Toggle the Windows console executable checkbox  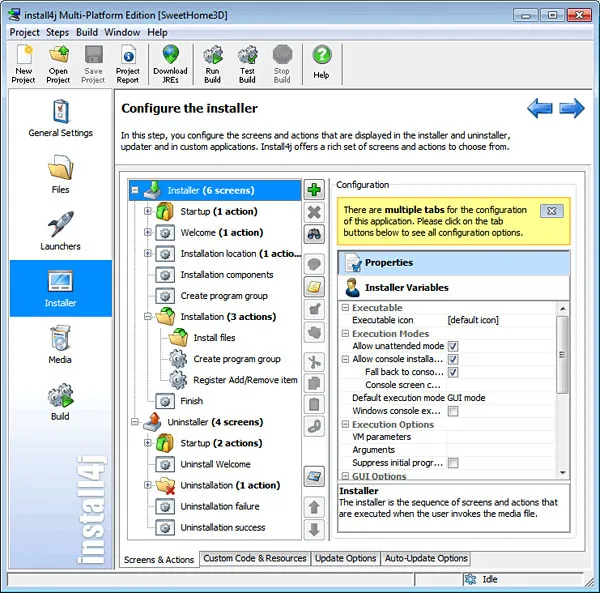tap(453, 411)
